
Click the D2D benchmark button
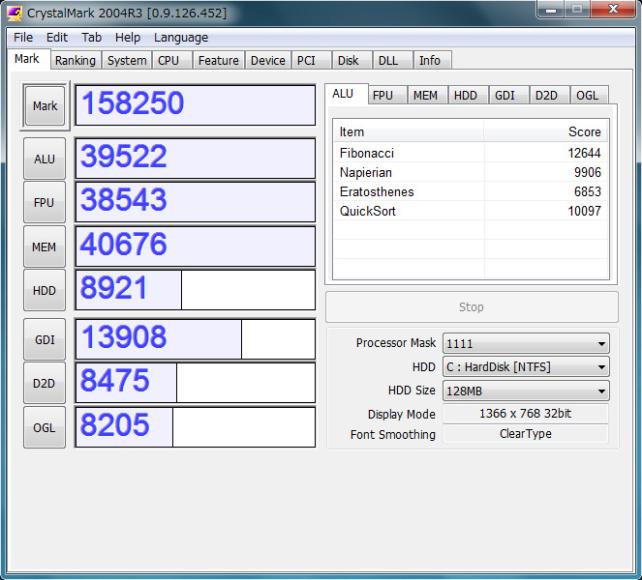[45, 383]
